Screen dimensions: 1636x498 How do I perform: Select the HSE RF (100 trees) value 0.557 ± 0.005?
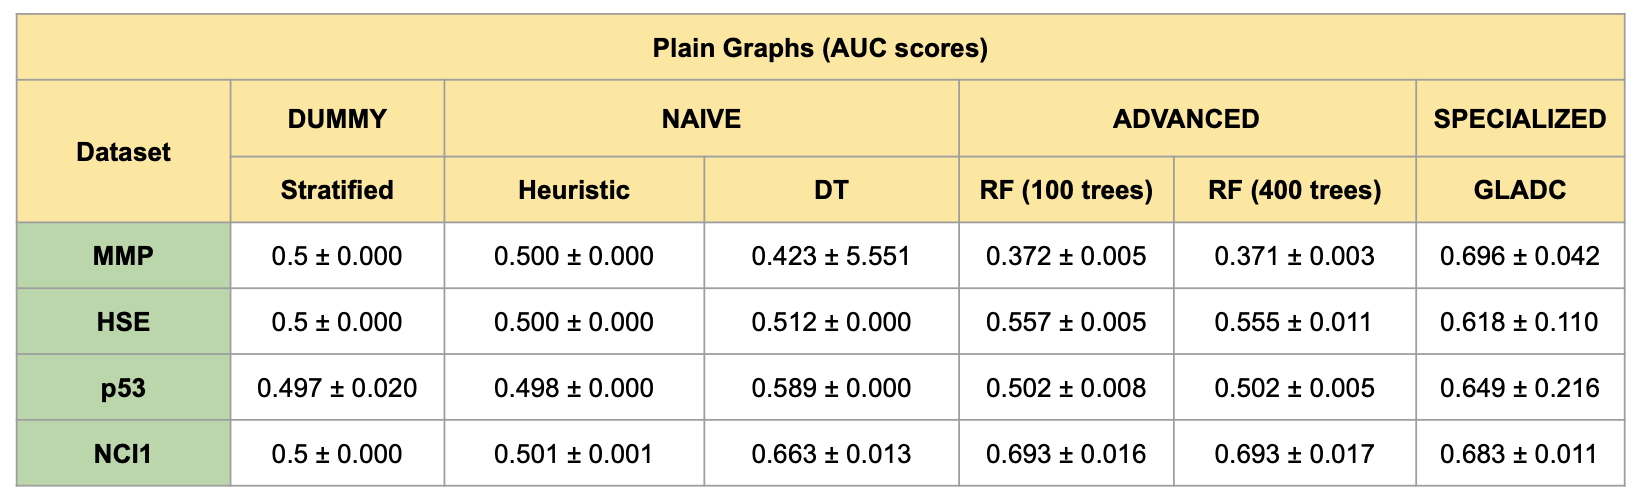(x=1066, y=322)
